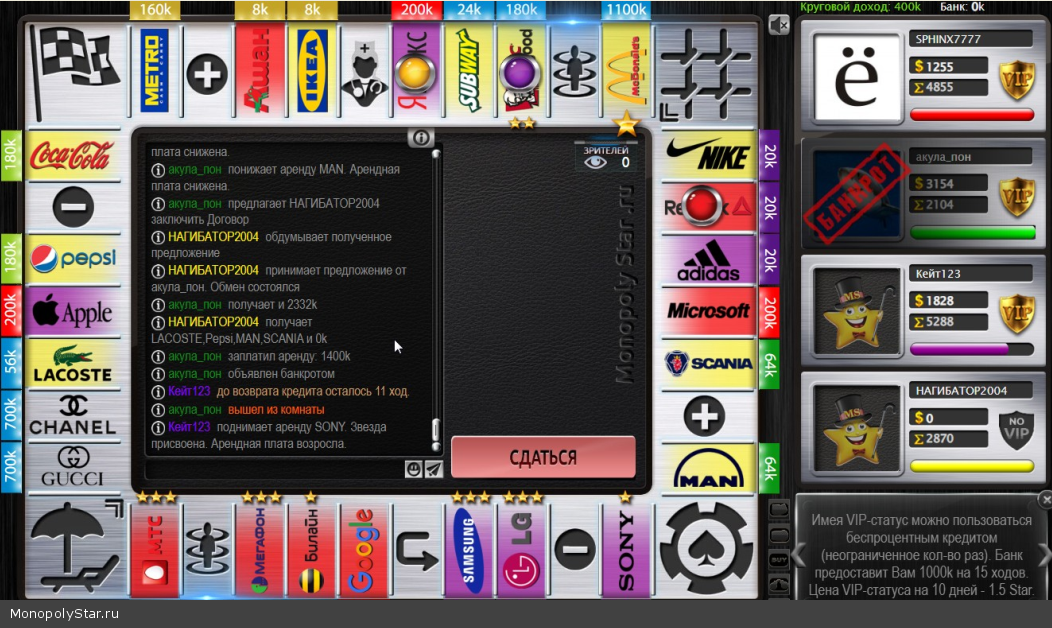Select the plus cell between SCANIA and MAN

[708, 416]
